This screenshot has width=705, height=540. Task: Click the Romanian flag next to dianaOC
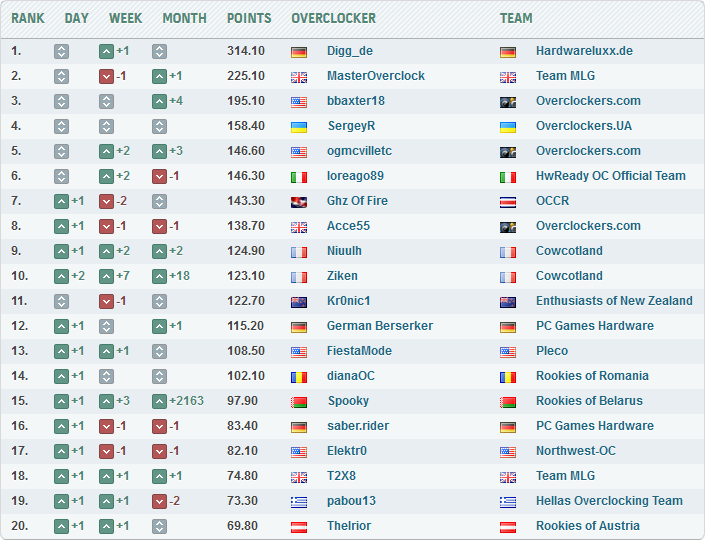pyautogui.click(x=299, y=376)
